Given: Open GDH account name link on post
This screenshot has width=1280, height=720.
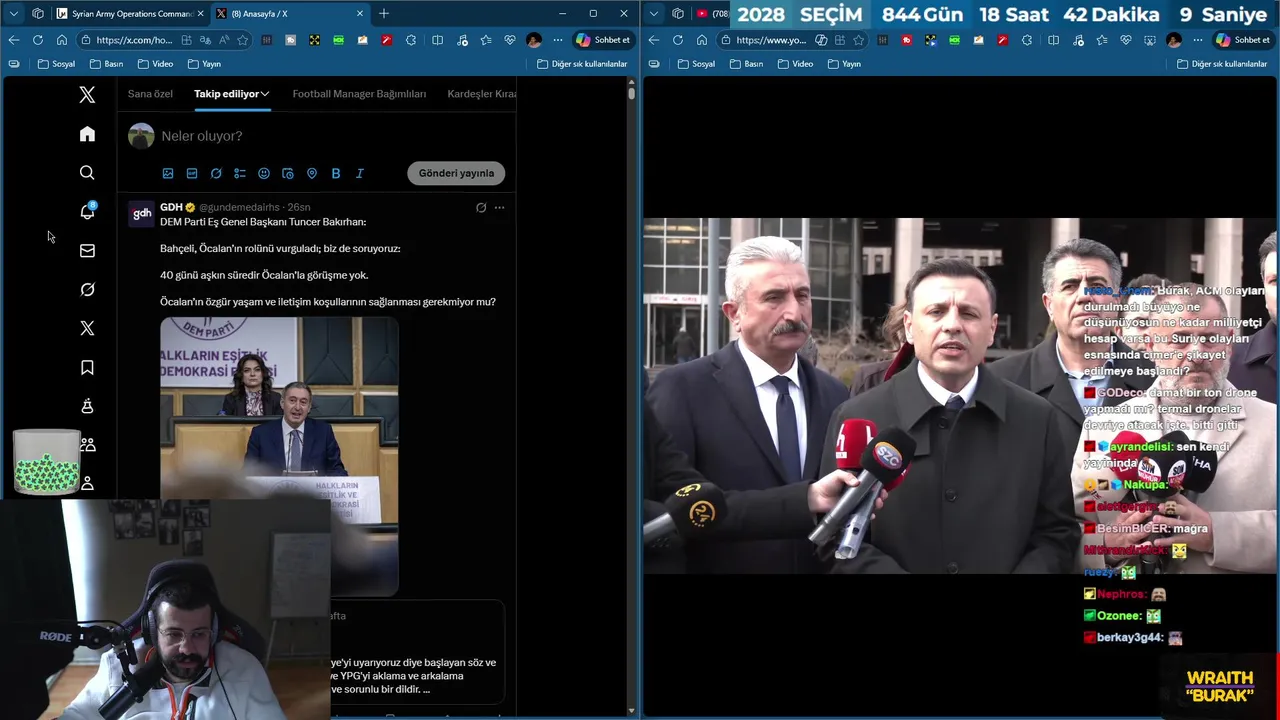Looking at the screenshot, I should [x=171, y=207].
